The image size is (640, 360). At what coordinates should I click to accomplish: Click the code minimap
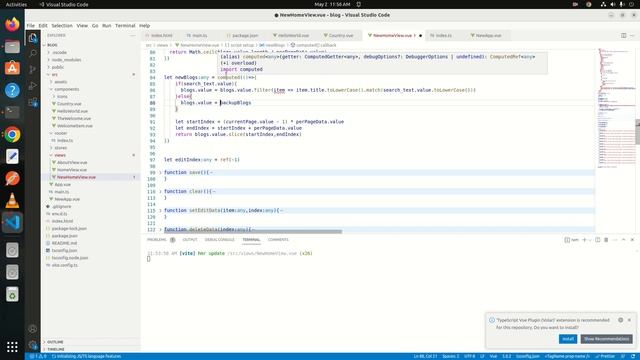616,108
